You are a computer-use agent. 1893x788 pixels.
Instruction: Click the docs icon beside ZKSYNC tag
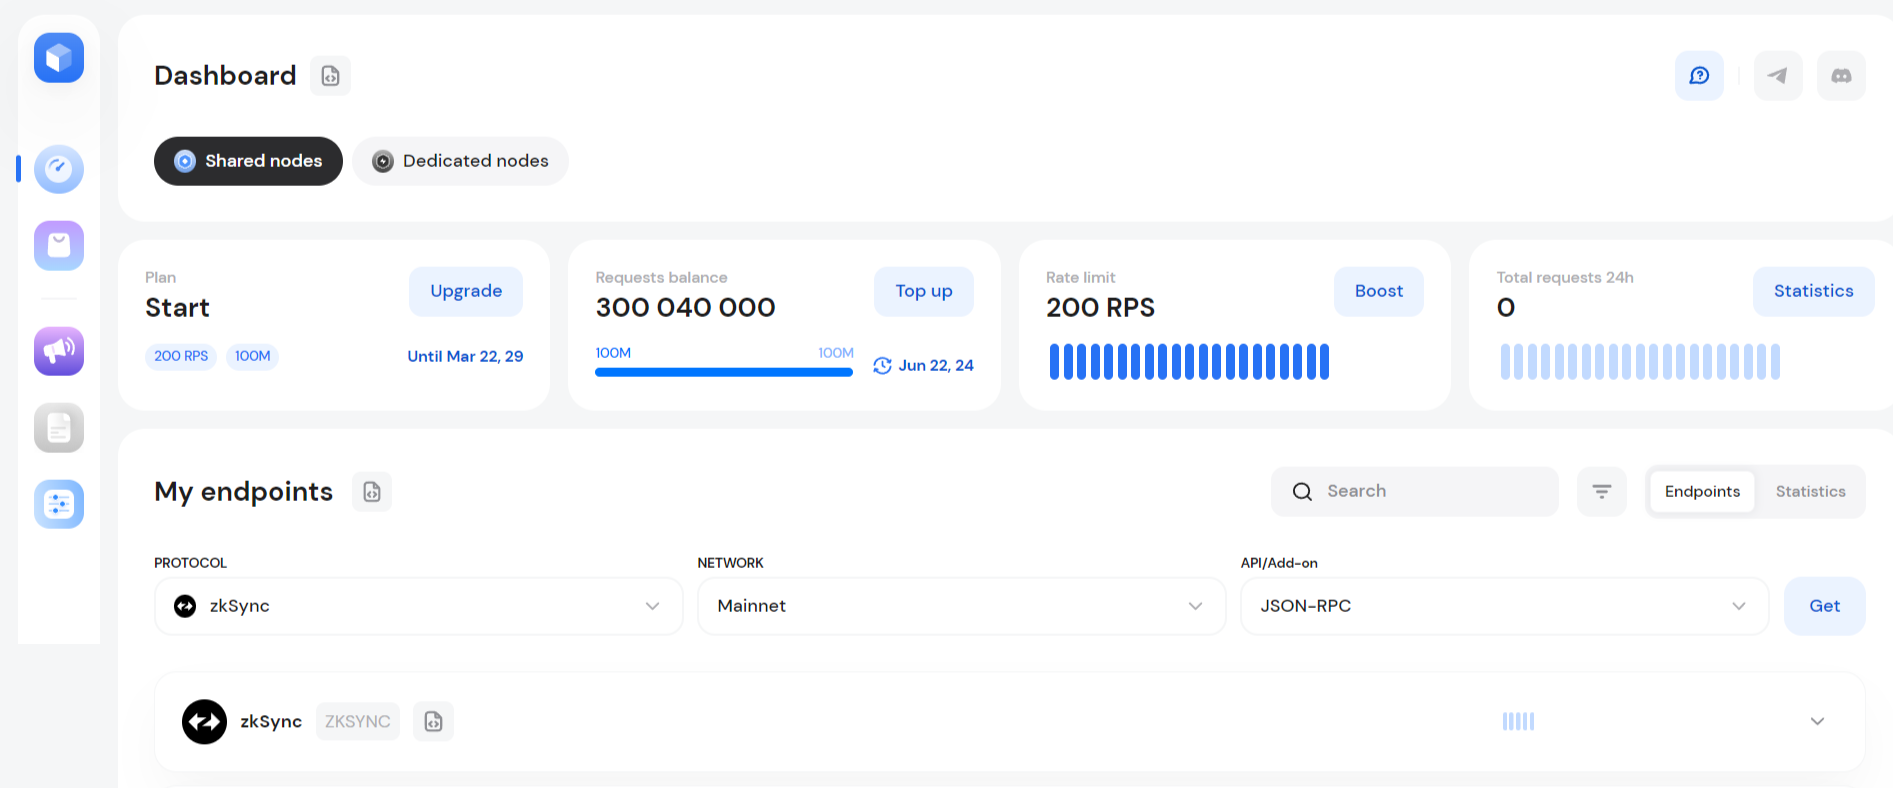433,721
